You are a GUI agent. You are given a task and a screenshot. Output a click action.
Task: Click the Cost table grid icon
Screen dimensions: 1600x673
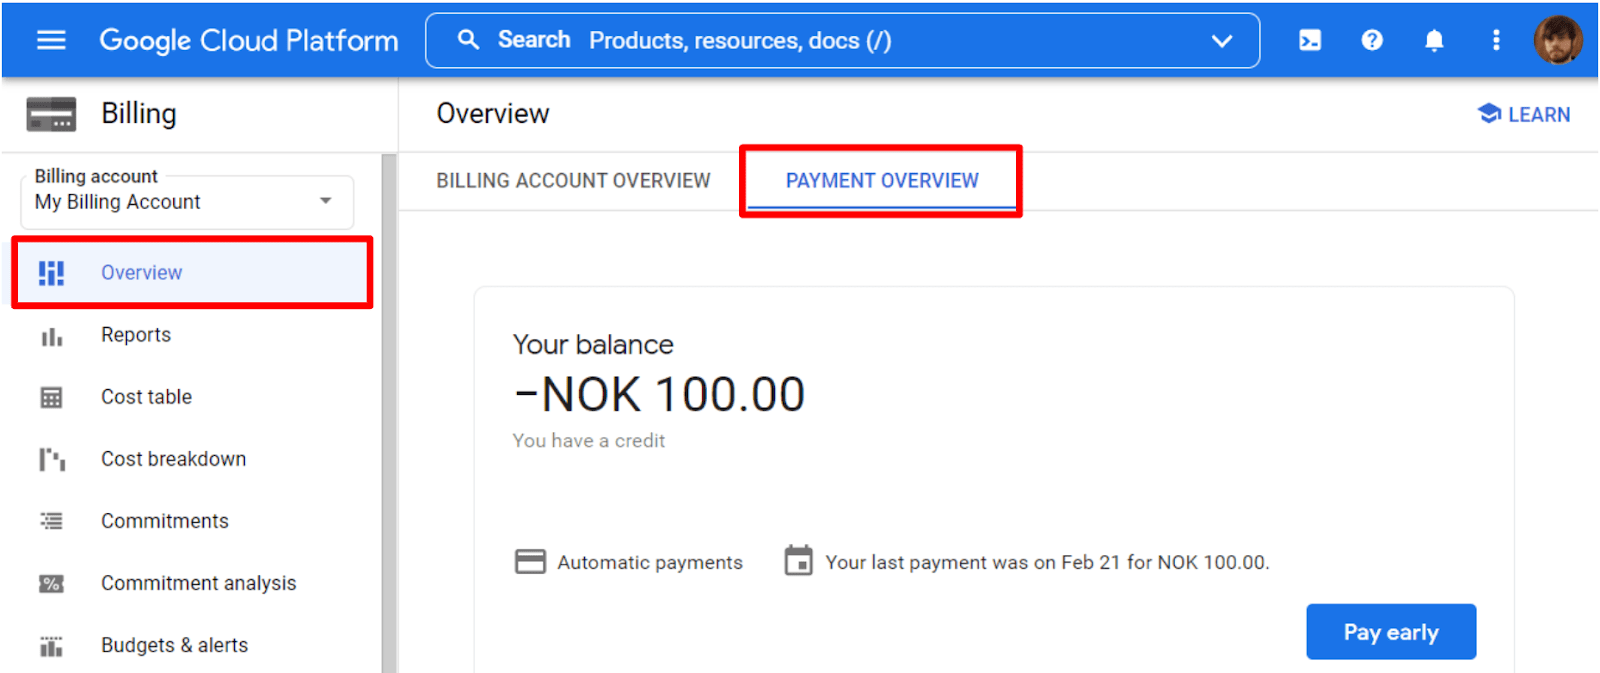(51, 398)
